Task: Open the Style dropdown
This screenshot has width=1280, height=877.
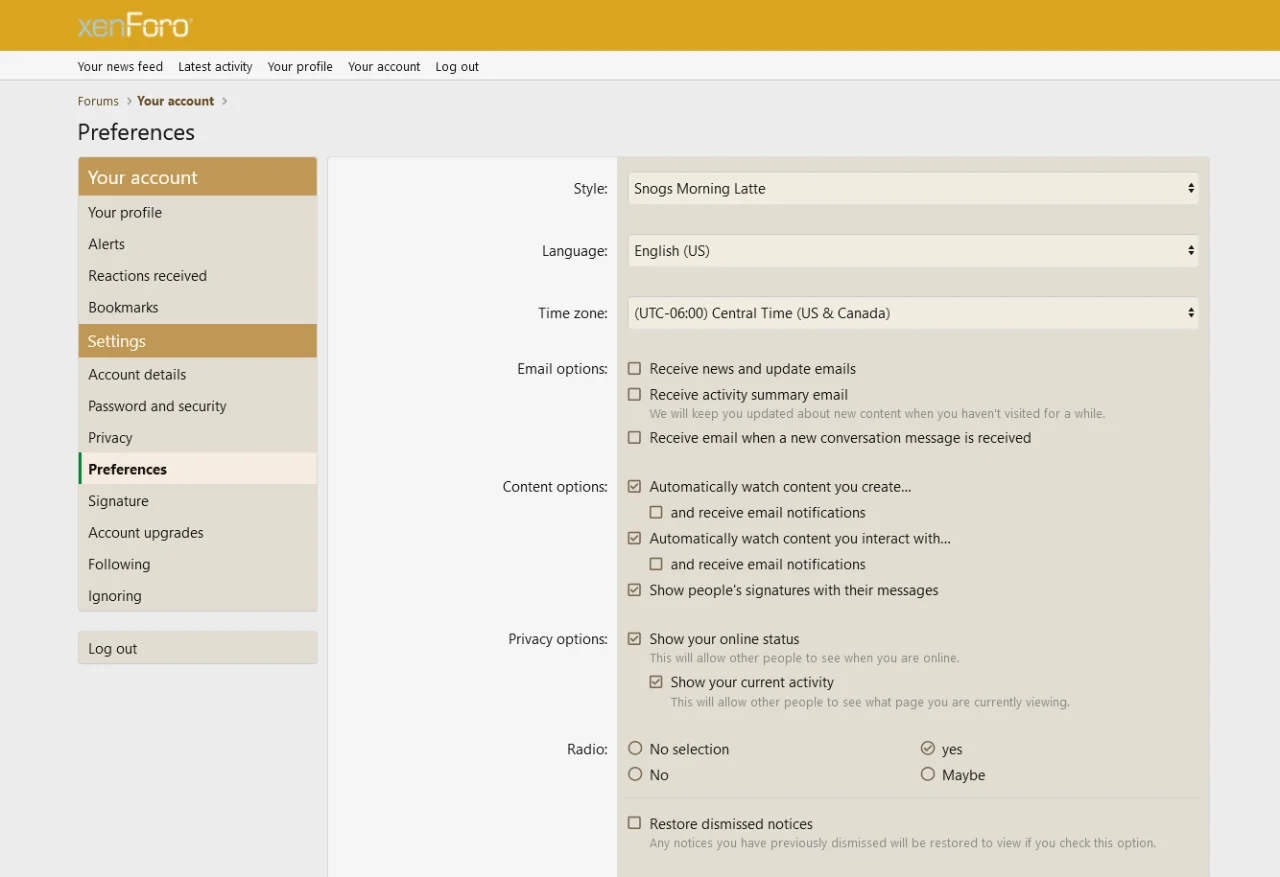Action: (912, 189)
